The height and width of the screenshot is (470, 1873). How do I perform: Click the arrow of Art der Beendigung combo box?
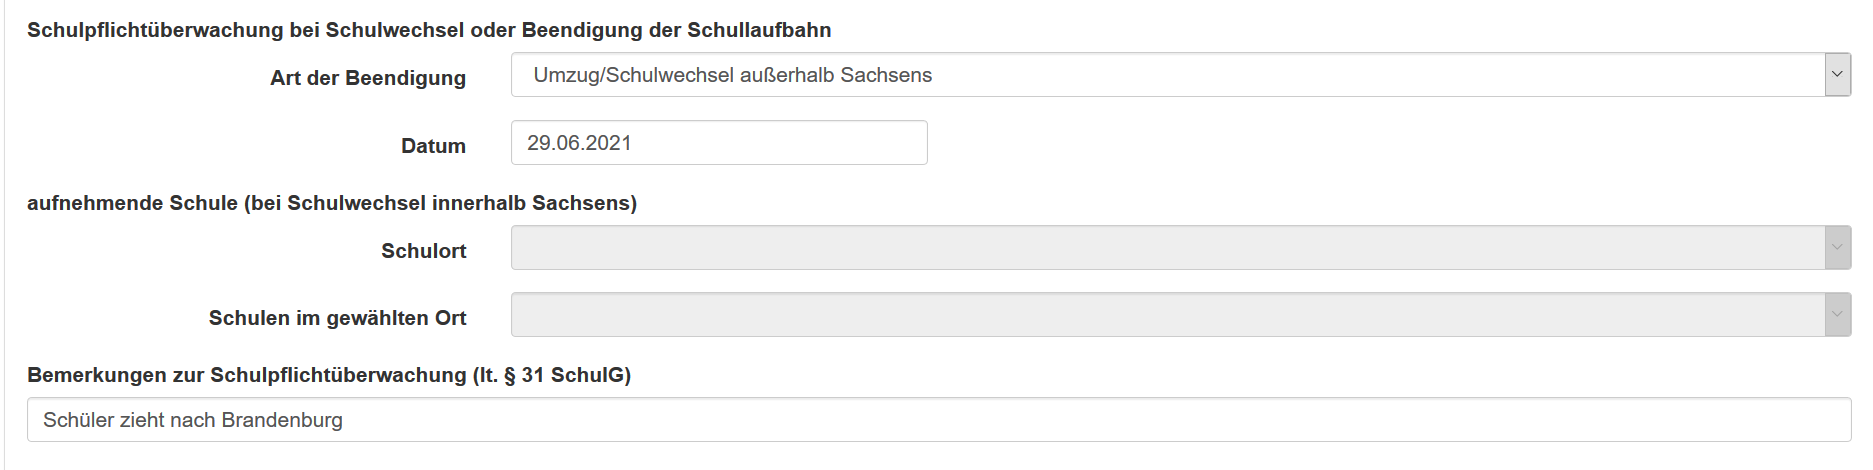[x=1837, y=75]
